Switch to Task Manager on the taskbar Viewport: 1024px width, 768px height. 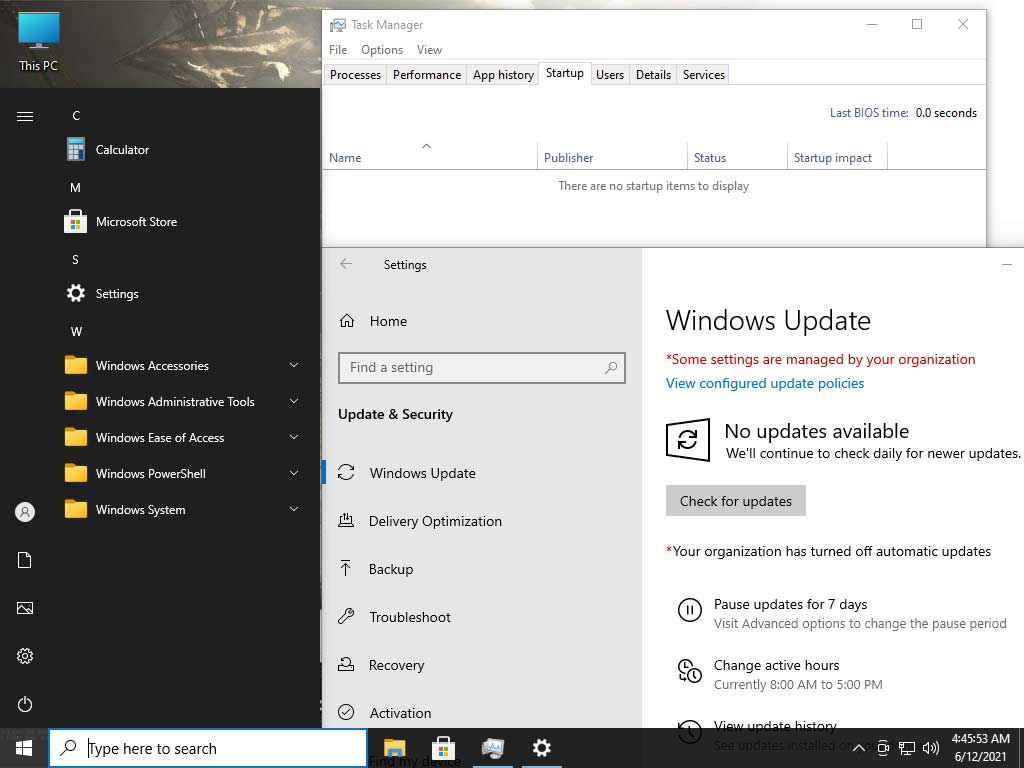click(x=492, y=748)
